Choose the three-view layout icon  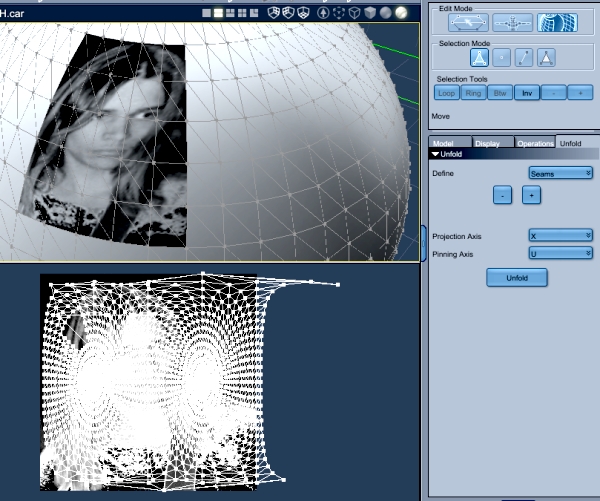coord(230,13)
